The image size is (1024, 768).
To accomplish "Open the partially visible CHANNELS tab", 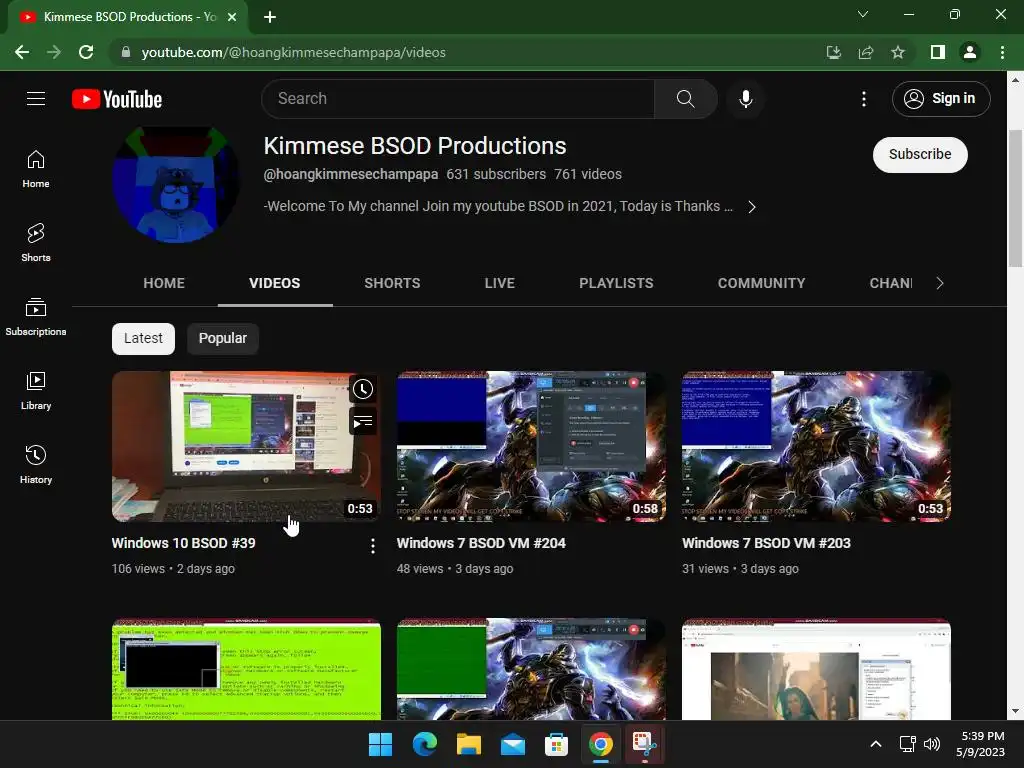I will (891, 283).
